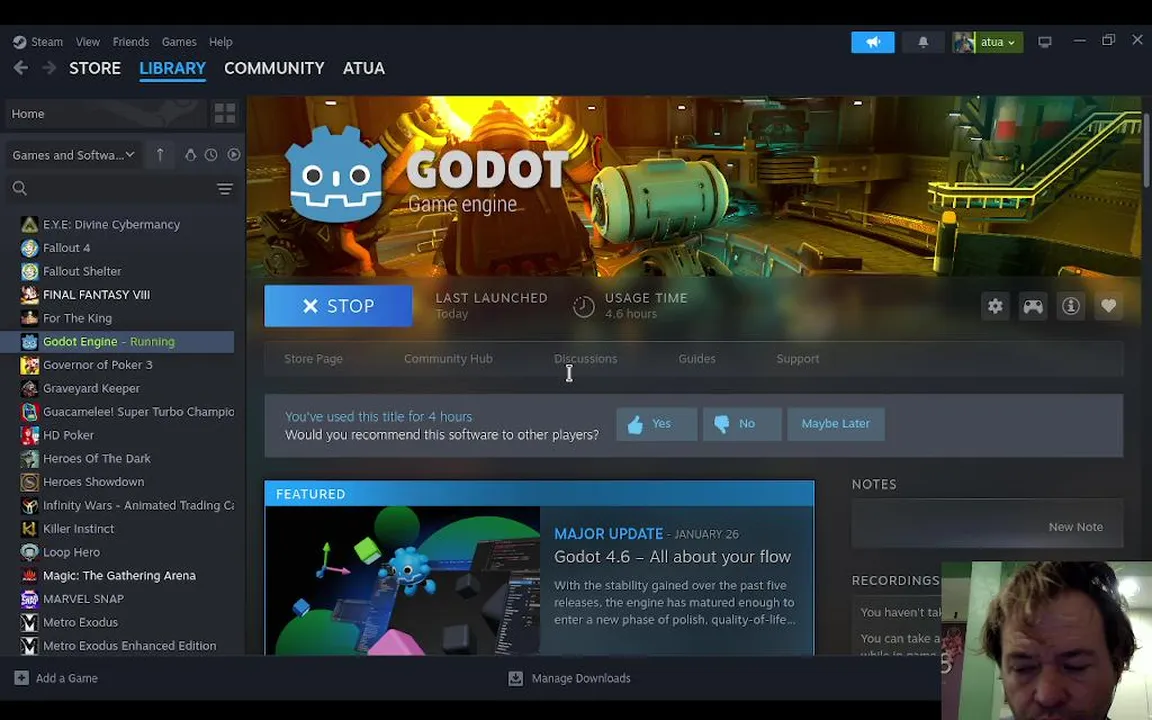This screenshot has width=1152, height=720.
Task: Select Godot Engine – Running entry
Action: tap(120, 342)
